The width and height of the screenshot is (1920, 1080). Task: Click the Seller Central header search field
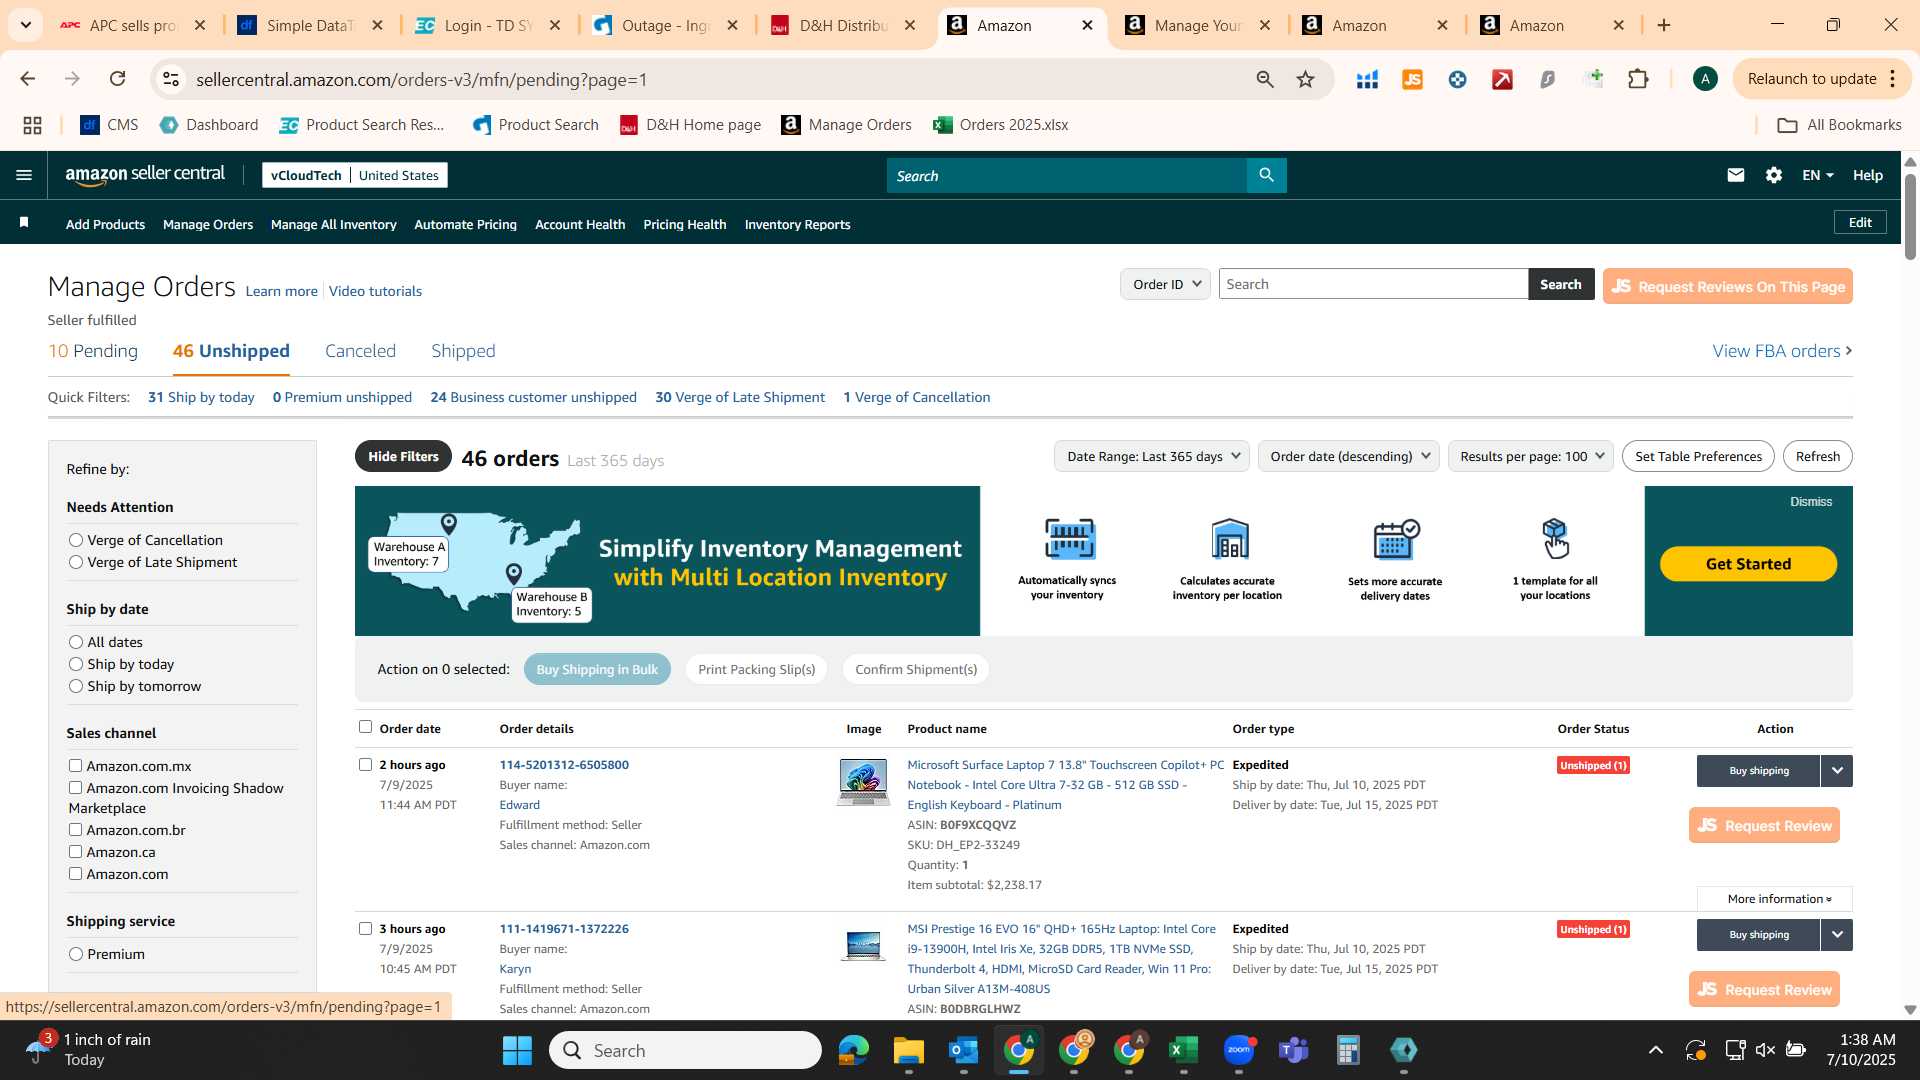coord(1066,175)
